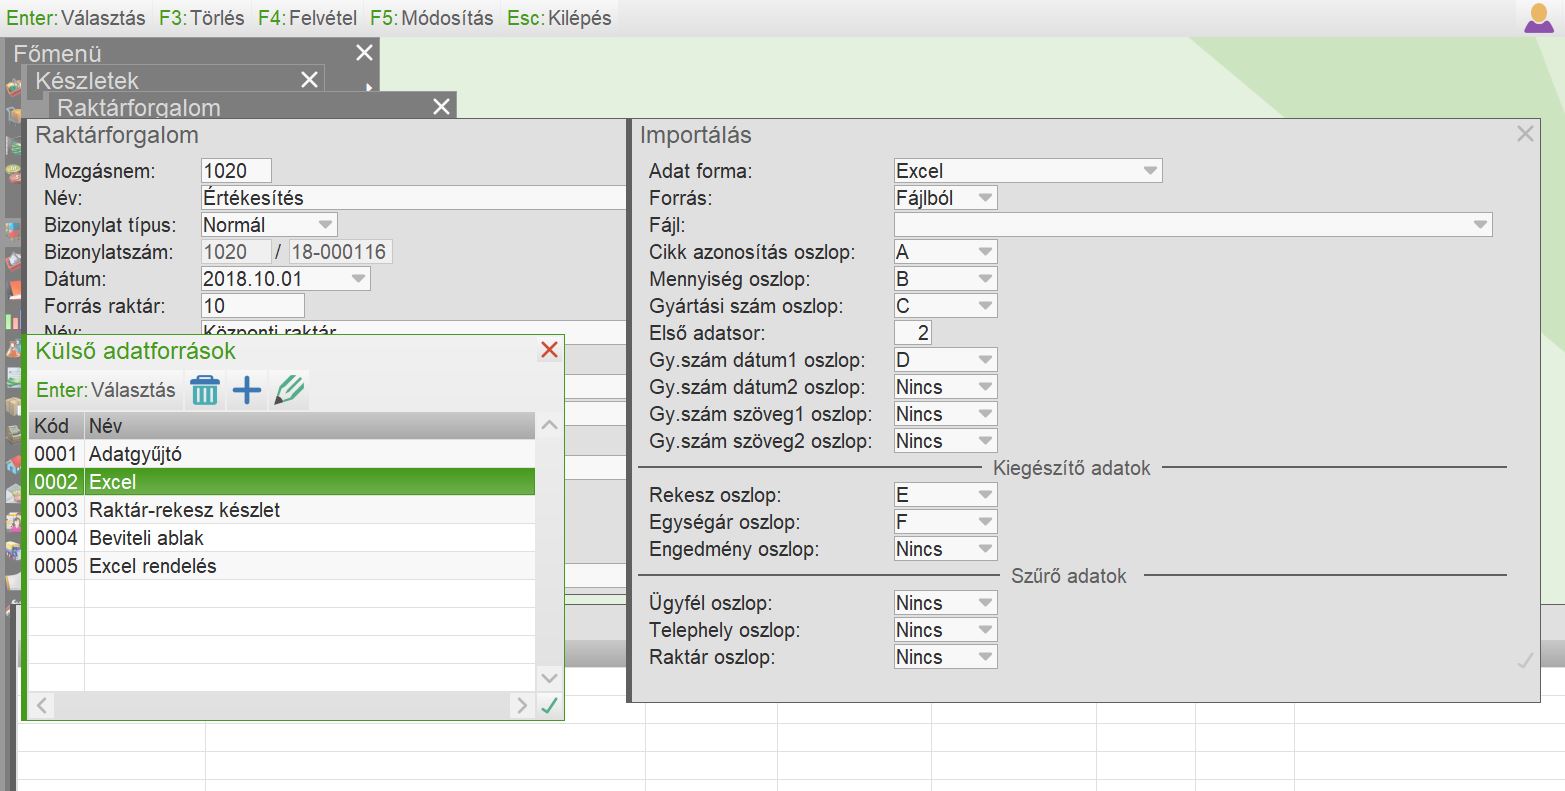Select the Adatgyűjtő row in list
This screenshot has width=1565, height=791.
click(280, 454)
